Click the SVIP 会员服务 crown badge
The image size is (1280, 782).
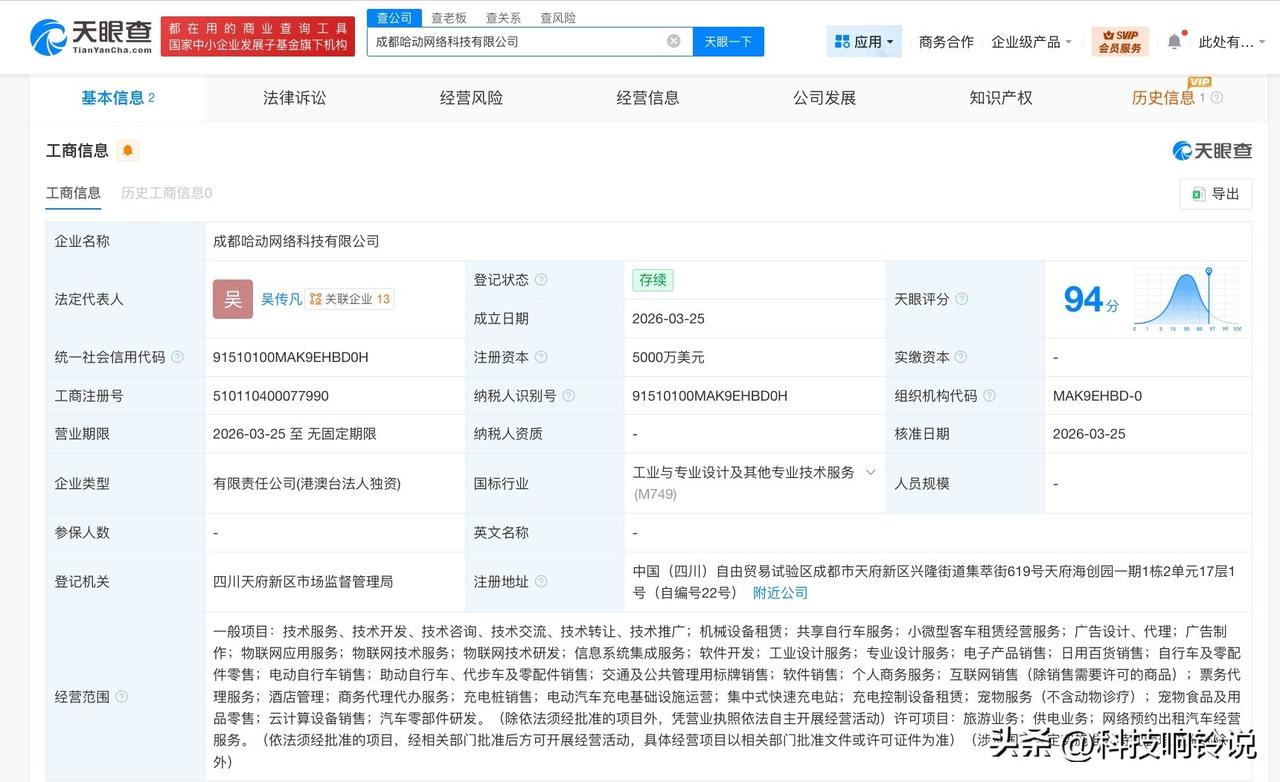tap(1119, 41)
